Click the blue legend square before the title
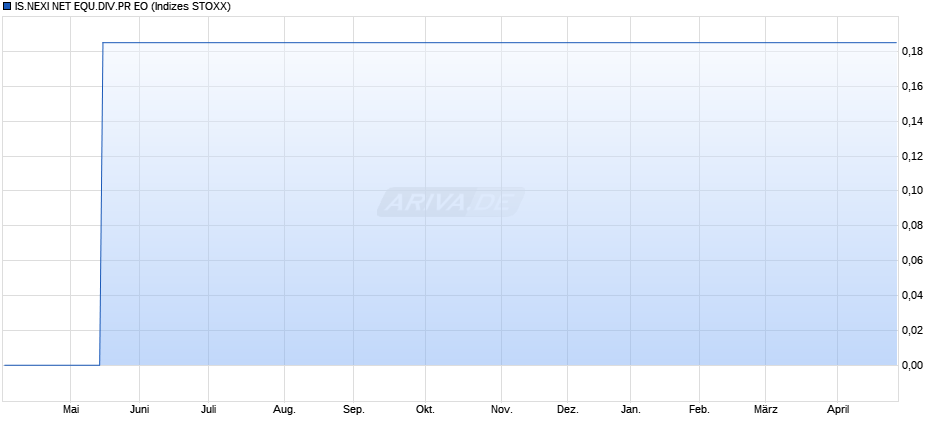The width and height of the screenshot is (940, 435). pos(7,7)
